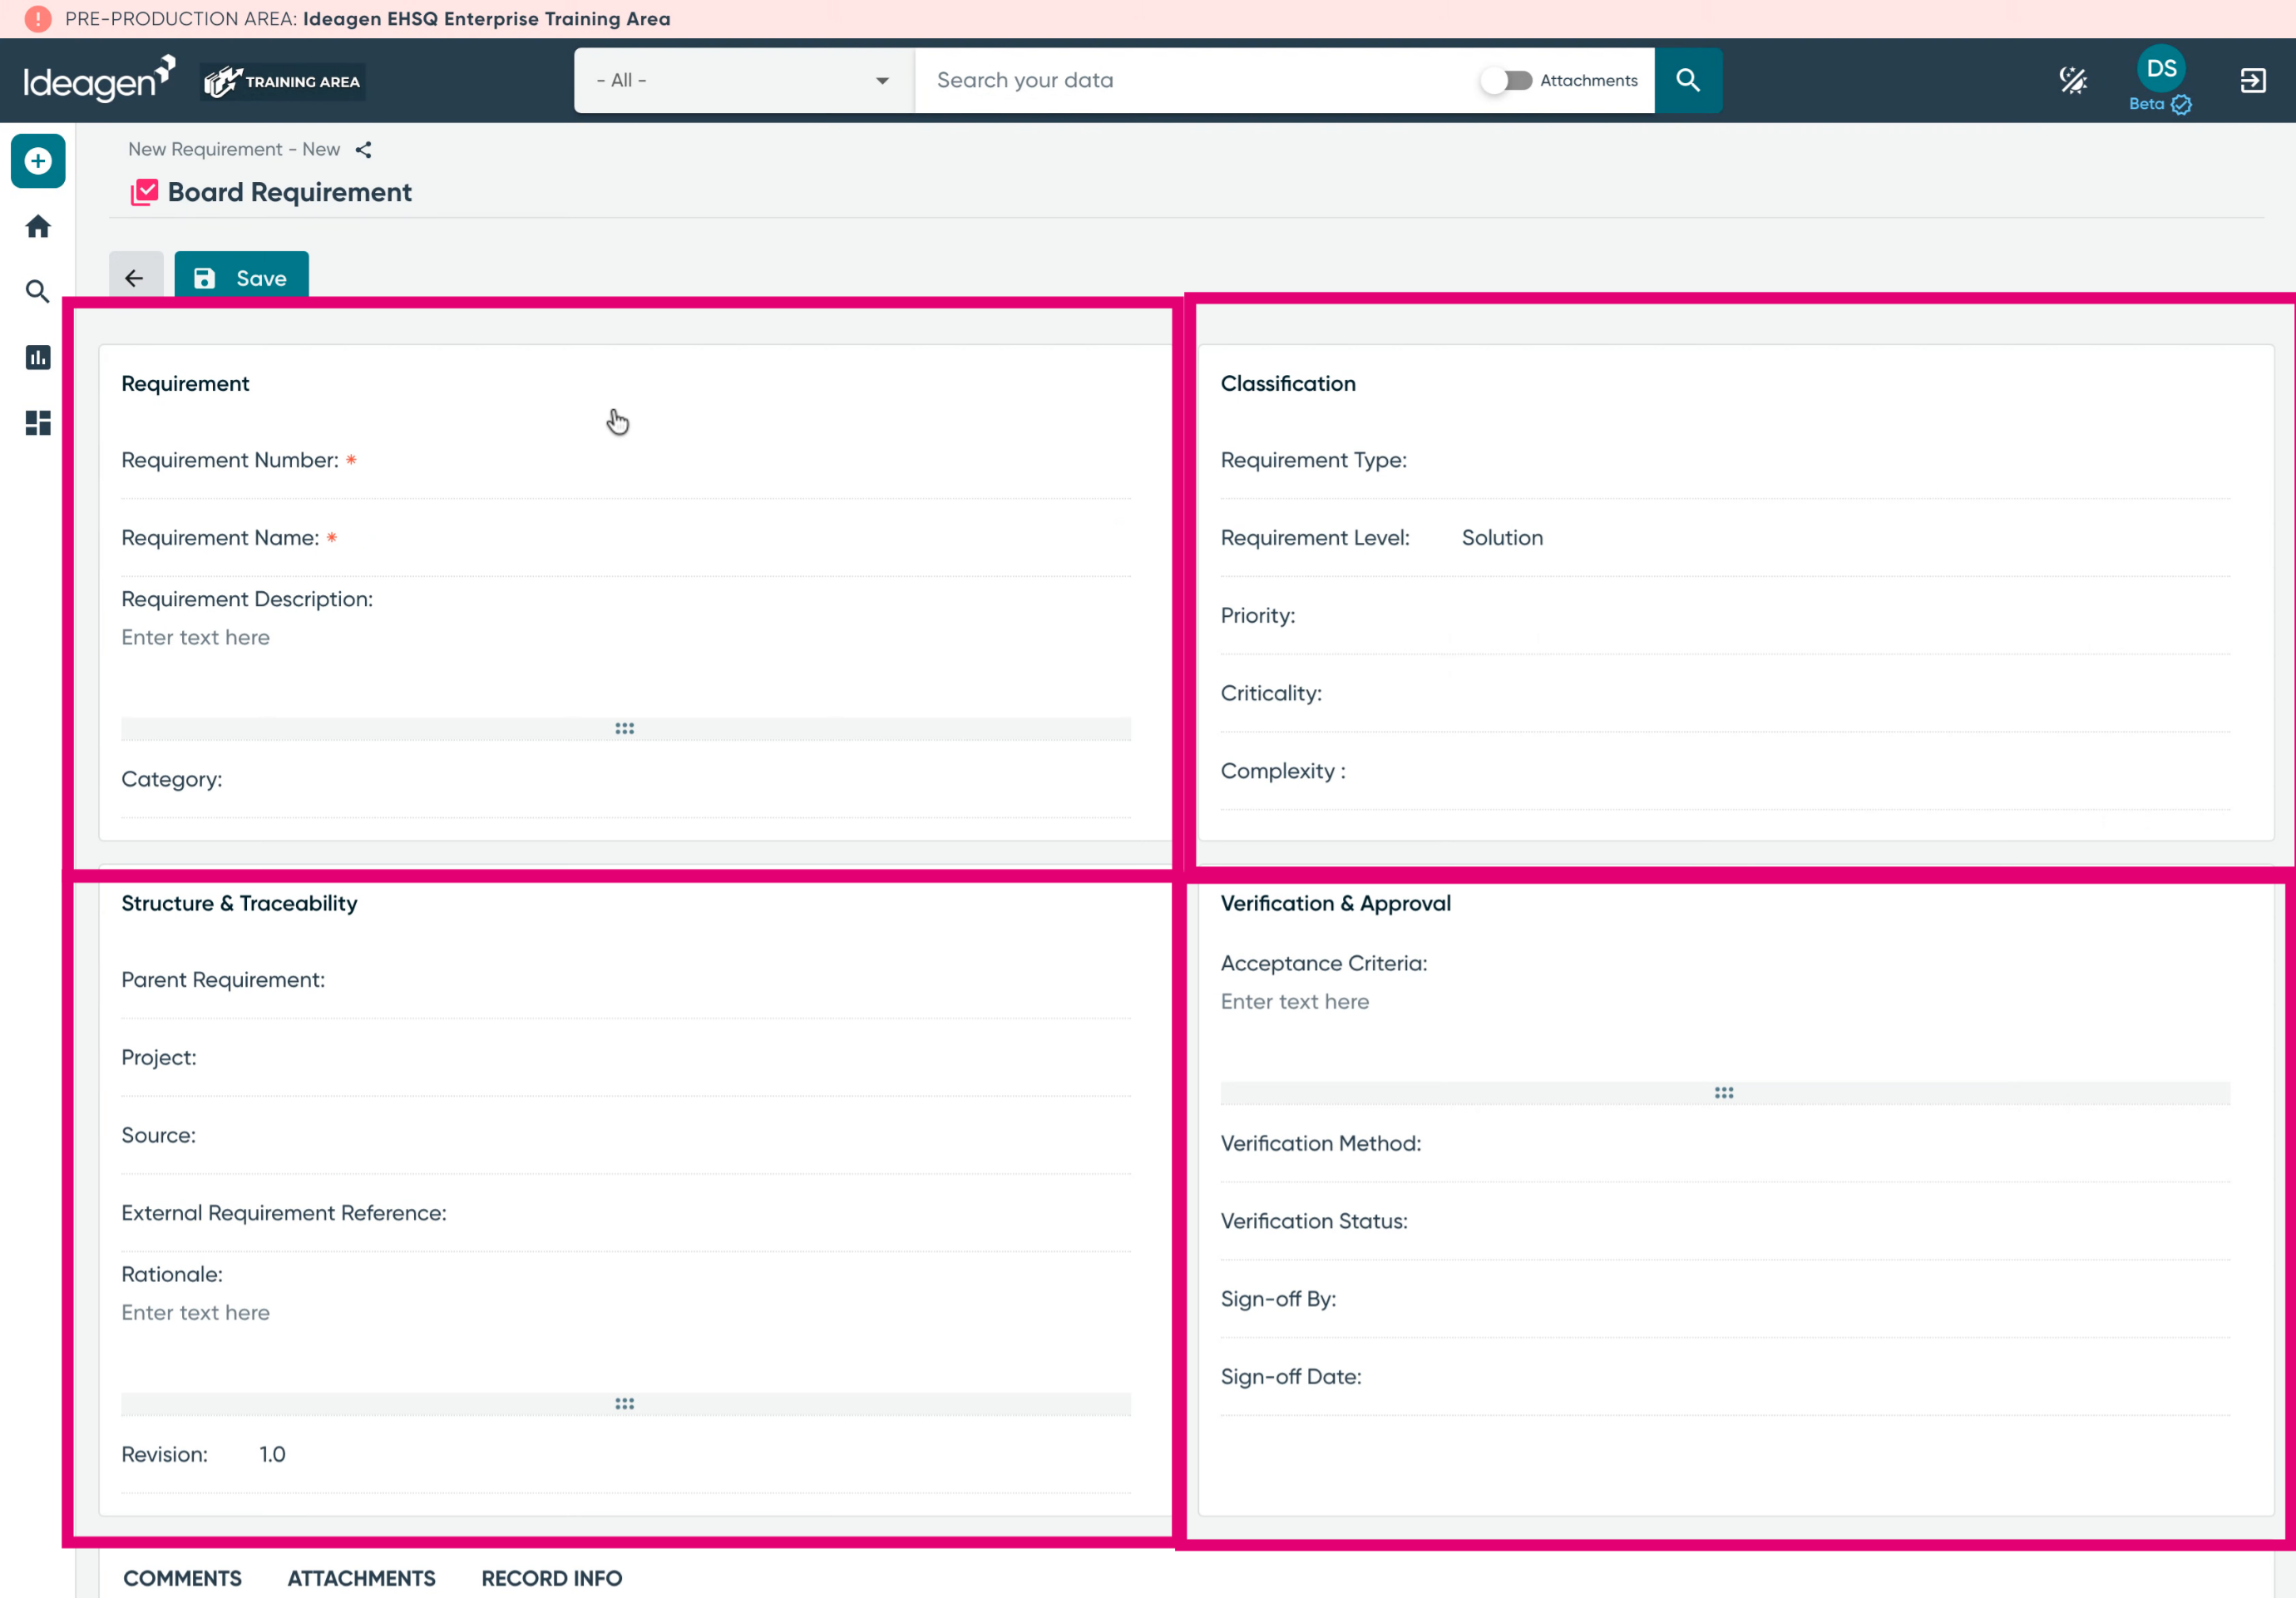Open the Criticality dropdown field
The width and height of the screenshot is (2296, 1598).
pyautogui.click(x=1725, y=694)
